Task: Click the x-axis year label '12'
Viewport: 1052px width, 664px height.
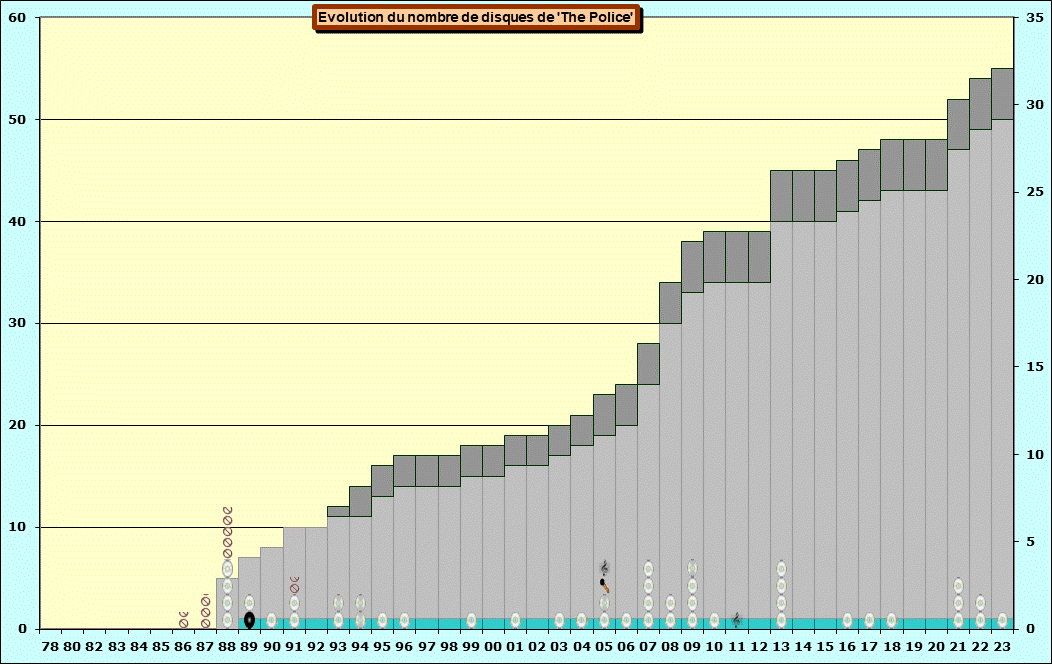Action: point(759,647)
